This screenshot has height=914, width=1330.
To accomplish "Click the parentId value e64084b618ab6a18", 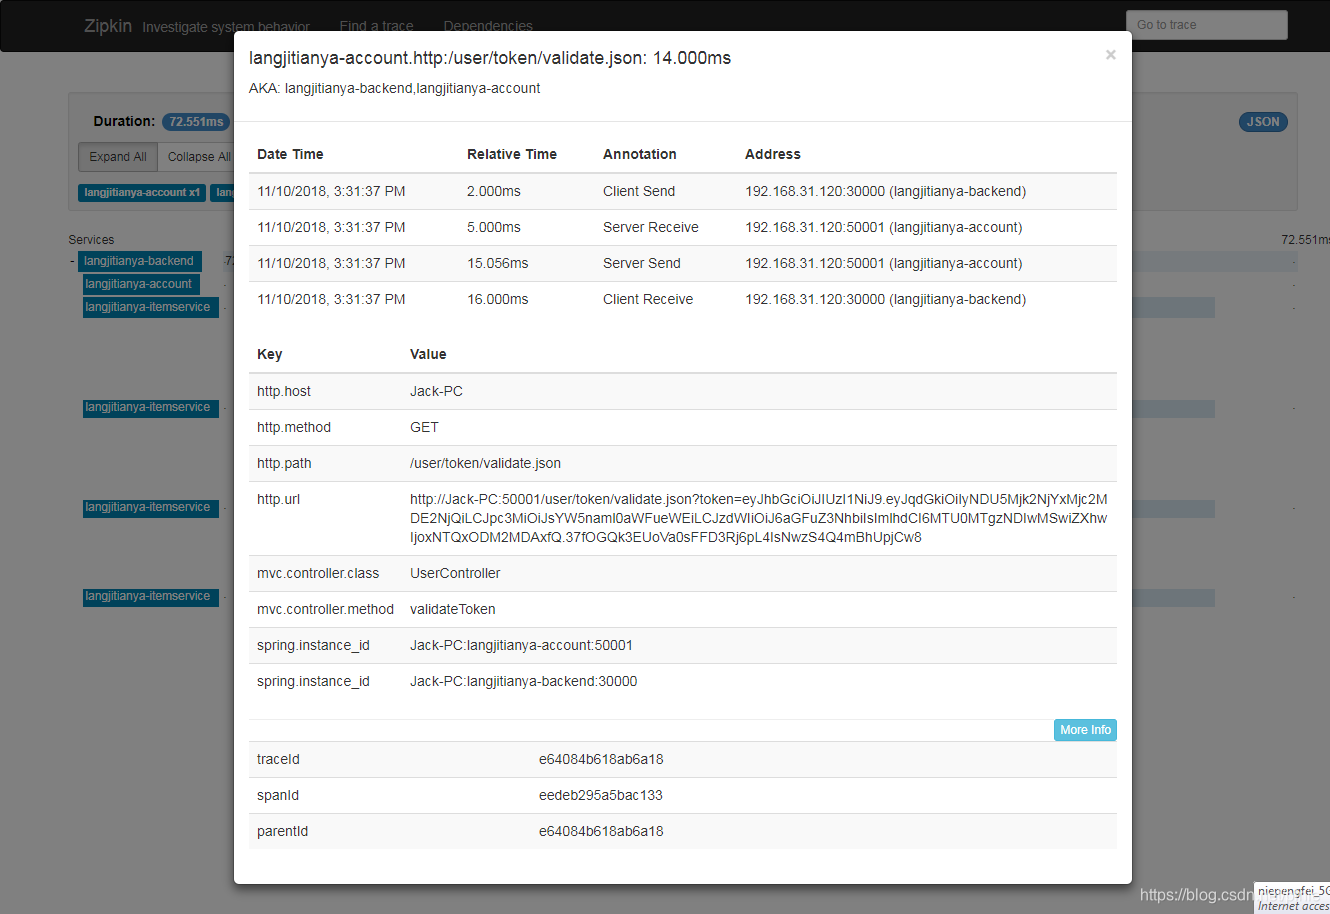I will pos(601,831).
